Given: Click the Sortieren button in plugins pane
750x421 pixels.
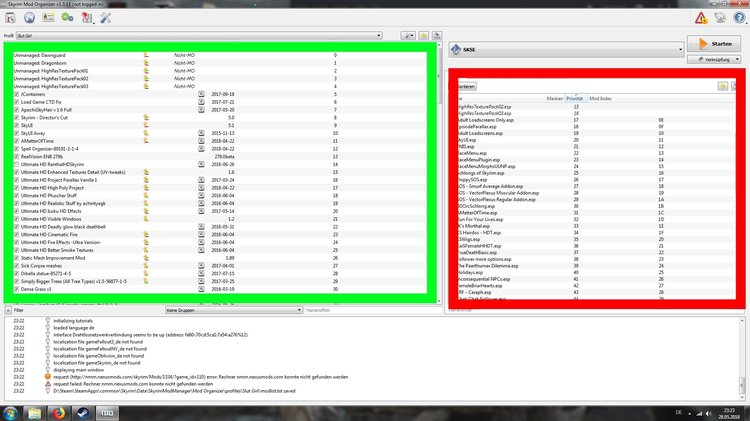Looking at the screenshot, I should (x=467, y=86).
